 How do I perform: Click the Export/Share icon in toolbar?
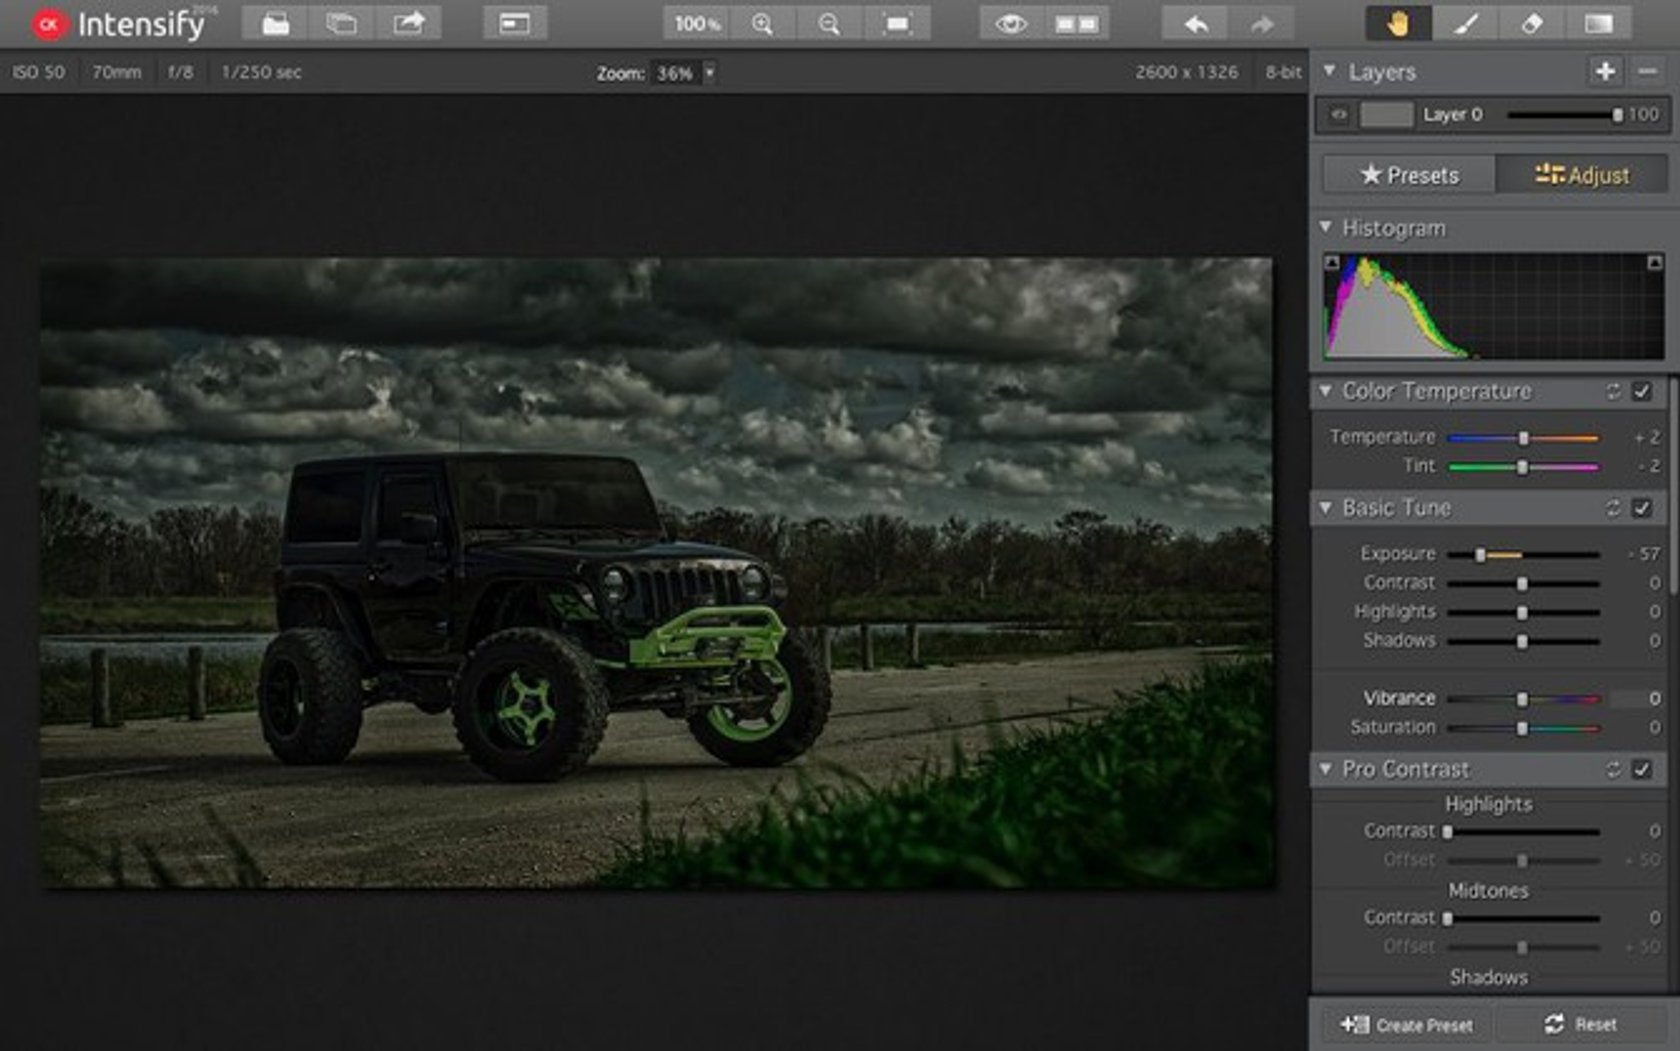click(x=410, y=22)
